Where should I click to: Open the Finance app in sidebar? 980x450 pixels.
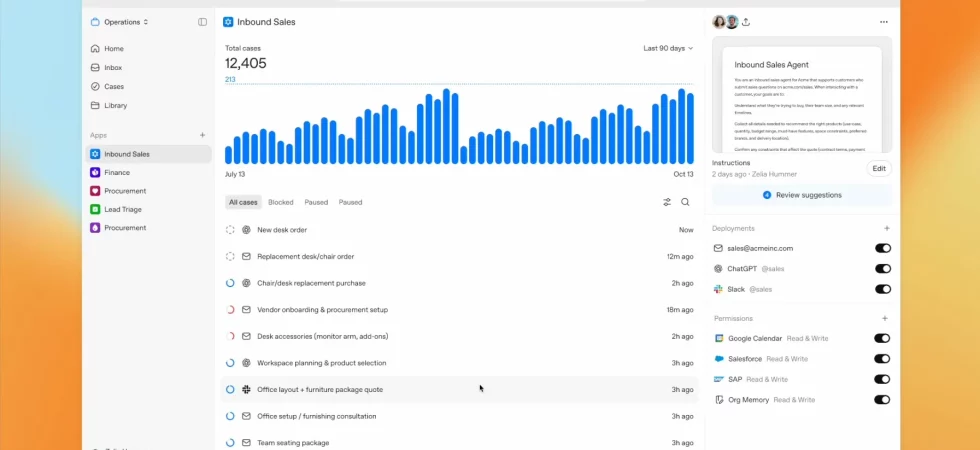coord(117,173)
